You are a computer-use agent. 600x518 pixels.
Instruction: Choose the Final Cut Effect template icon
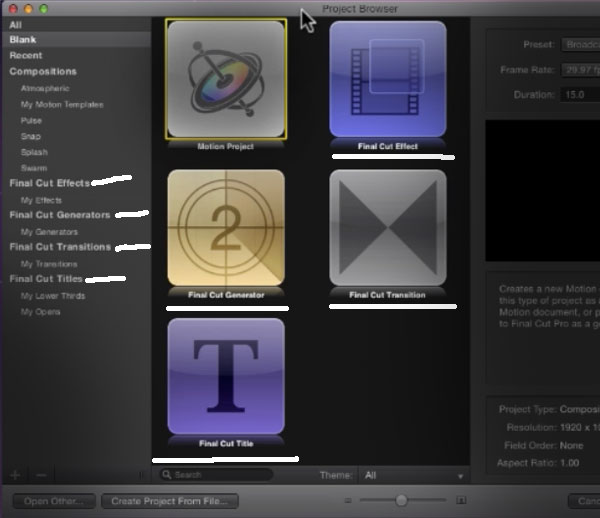(388, 79)
